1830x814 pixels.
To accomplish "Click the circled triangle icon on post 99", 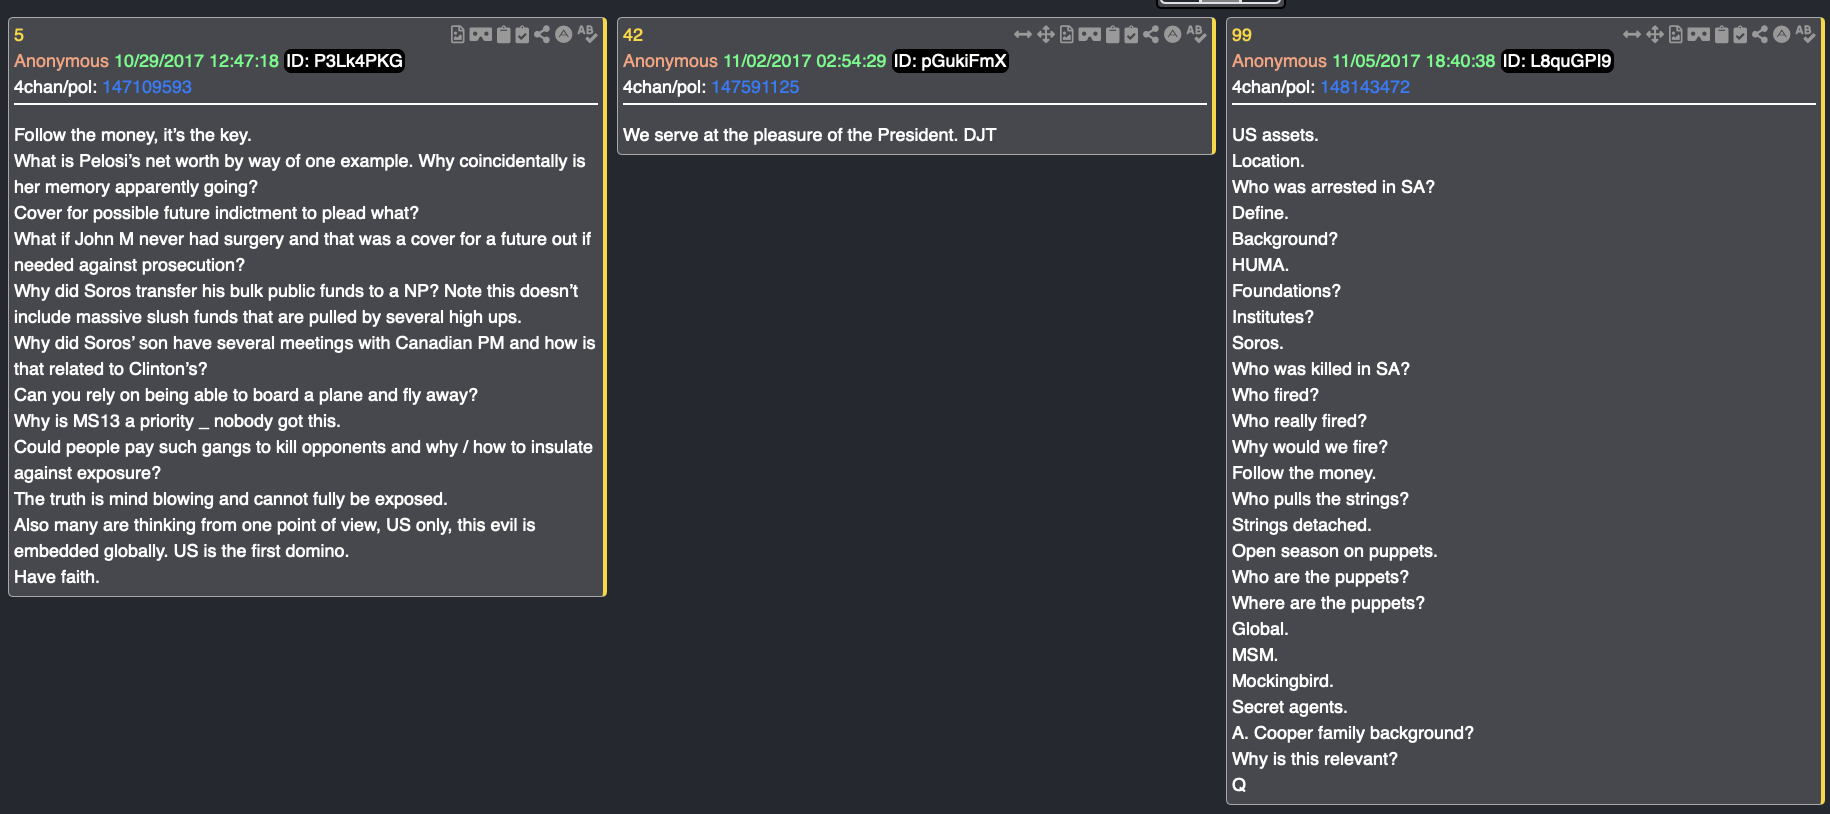I will 1782,34.
